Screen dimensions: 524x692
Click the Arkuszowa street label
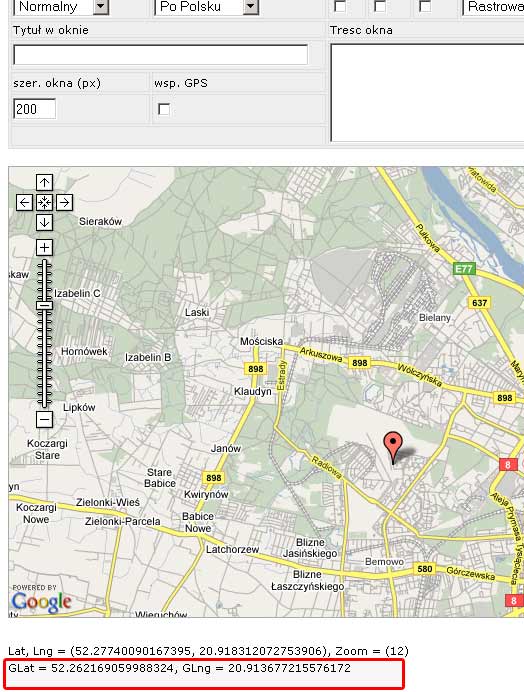click(321, 354)
